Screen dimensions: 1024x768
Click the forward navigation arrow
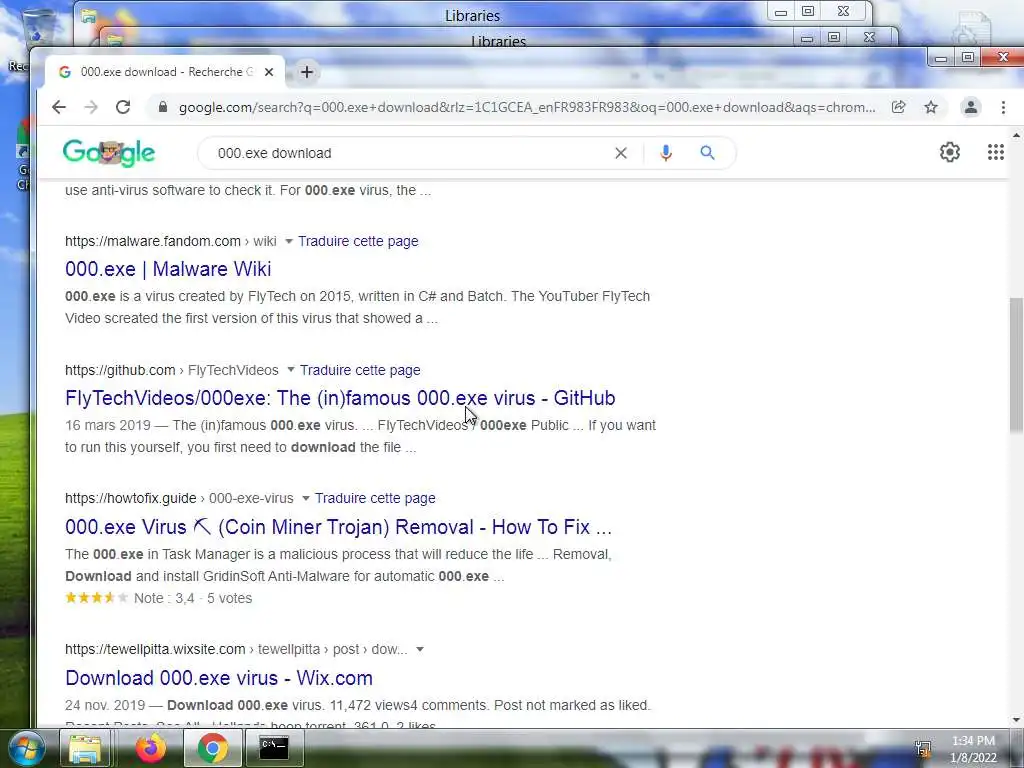point(91,107)
